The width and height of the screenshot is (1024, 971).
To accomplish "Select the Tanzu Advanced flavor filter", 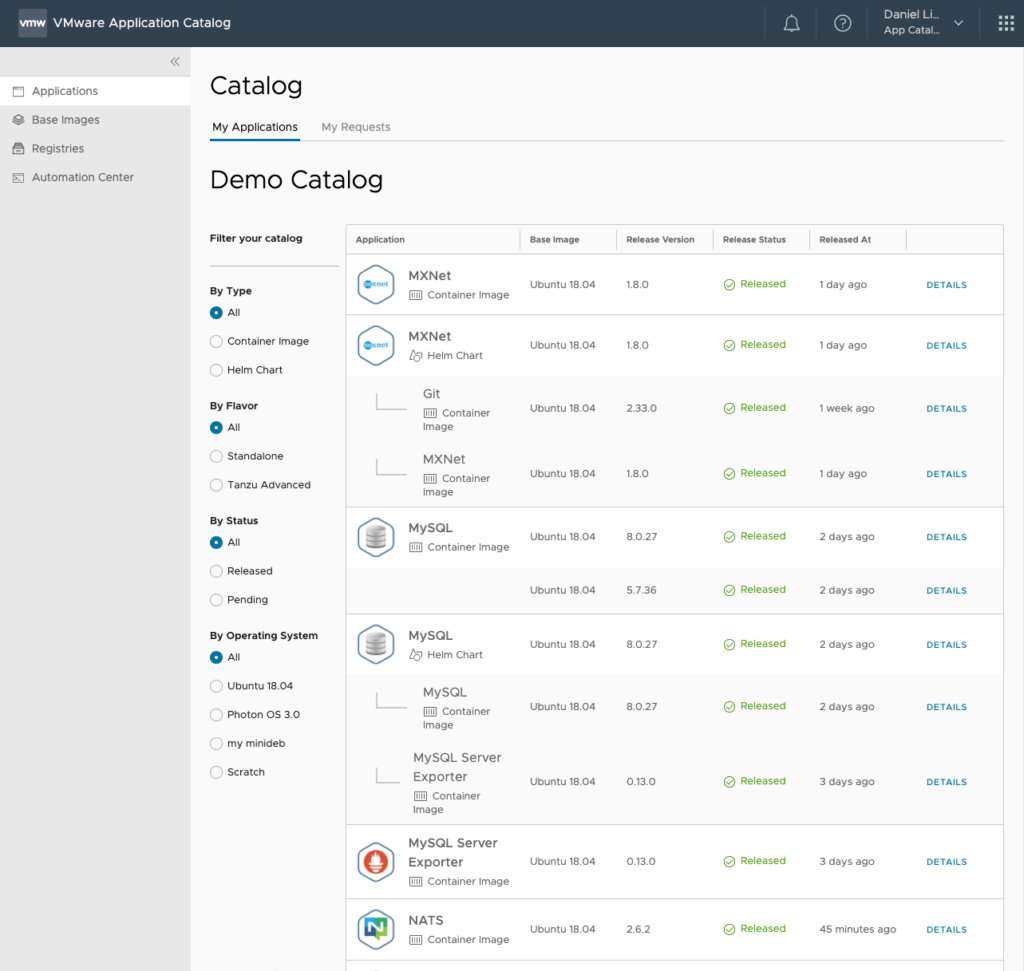I will pos(217,485).
